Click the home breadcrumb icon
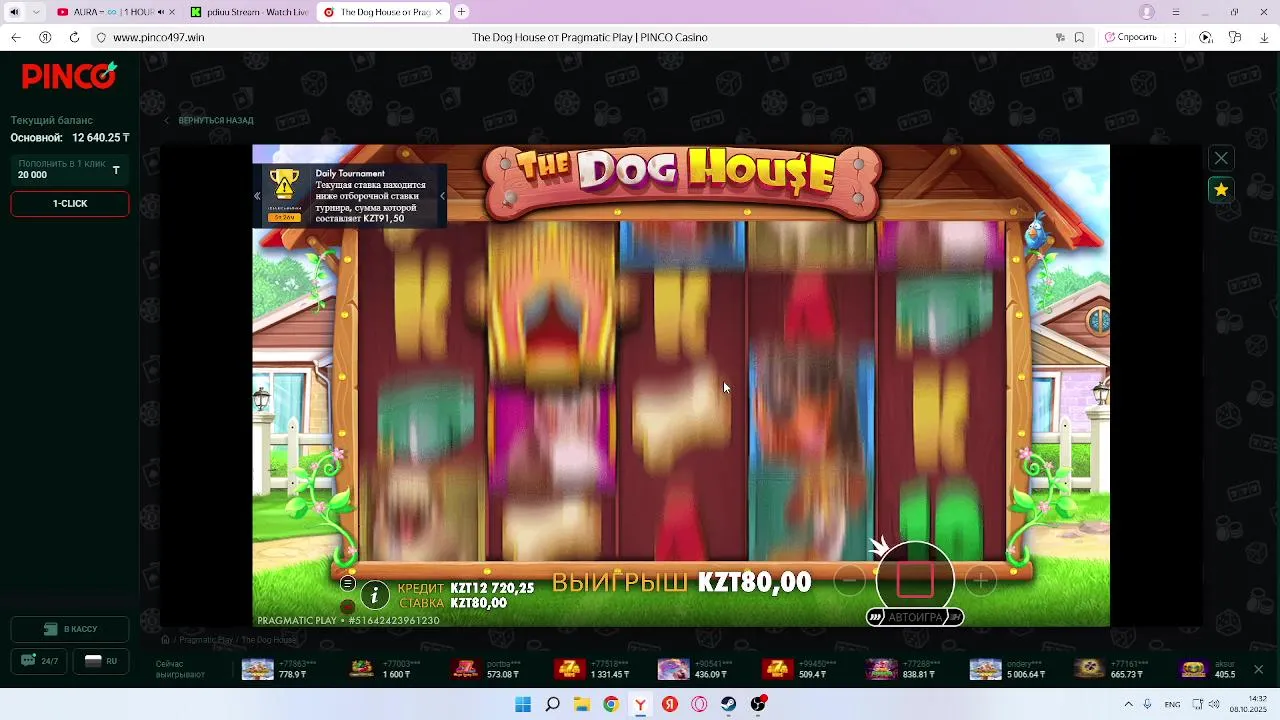Image resolution: width=1280 pixels, height=720 pixels. 166,640
